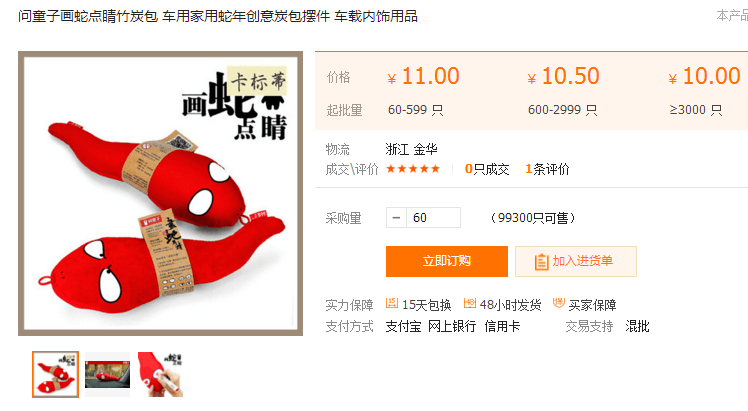
Task: Click the purchase quantity input field
Action: point(433,218)
